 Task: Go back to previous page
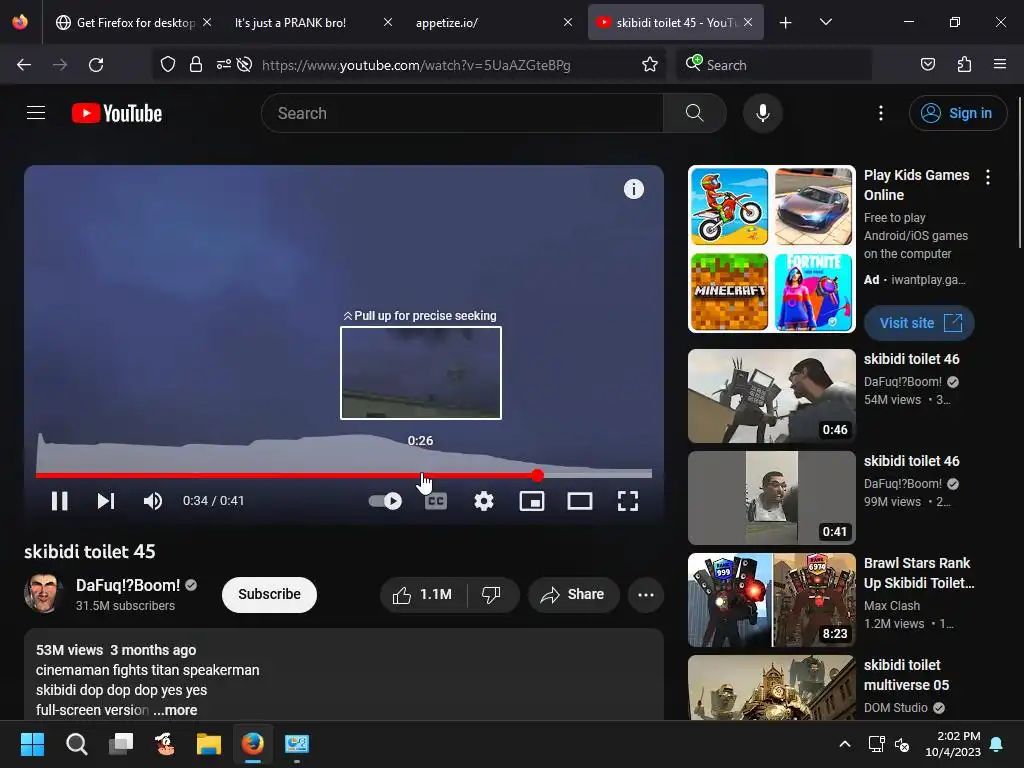coord(24,65)
